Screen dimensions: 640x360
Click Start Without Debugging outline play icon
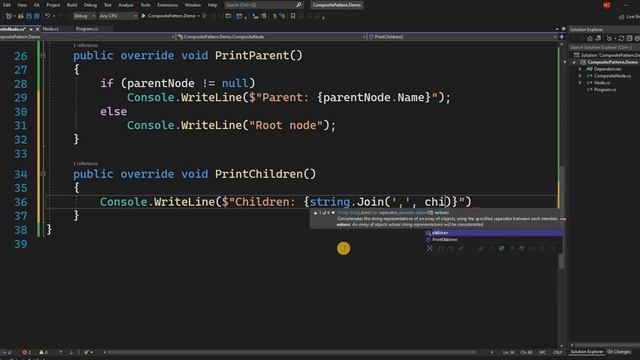coord(205,16)
